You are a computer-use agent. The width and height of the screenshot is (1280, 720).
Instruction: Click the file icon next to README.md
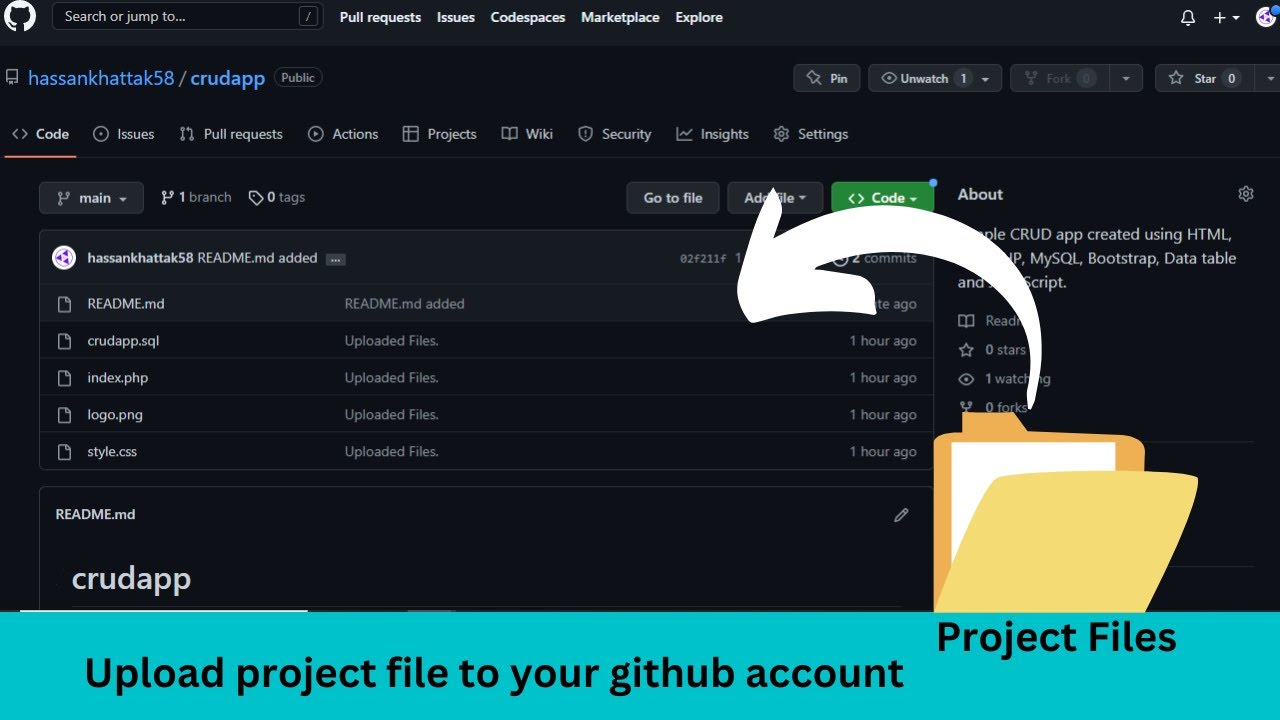point(65,304)
